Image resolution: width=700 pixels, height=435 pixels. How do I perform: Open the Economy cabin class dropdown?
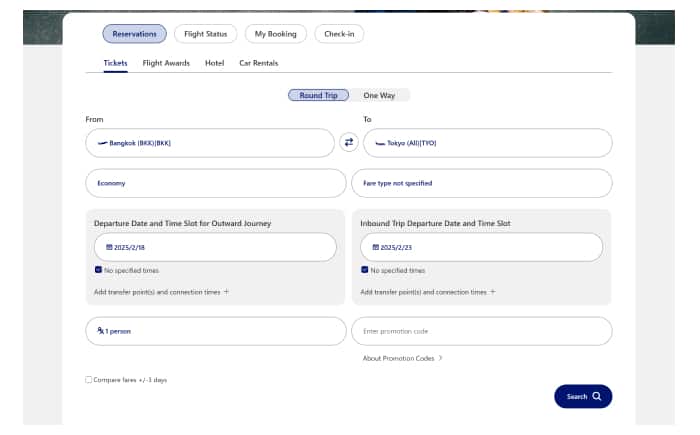215,184
